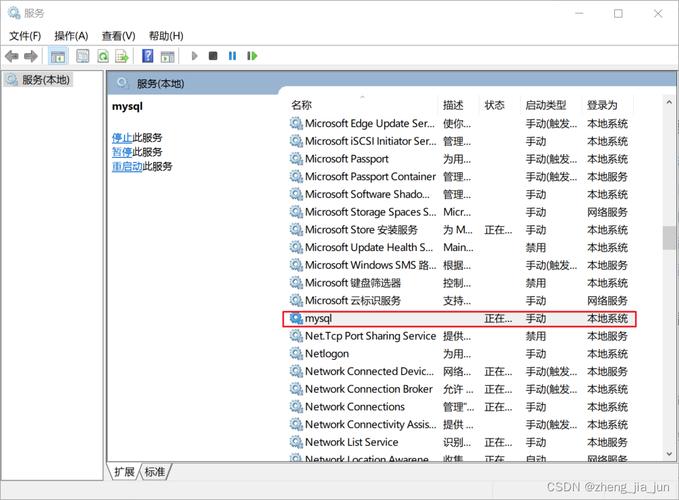Select the Microsoft Passport Container row
This screenshot has height=500, width=679.
coord(459,177)
